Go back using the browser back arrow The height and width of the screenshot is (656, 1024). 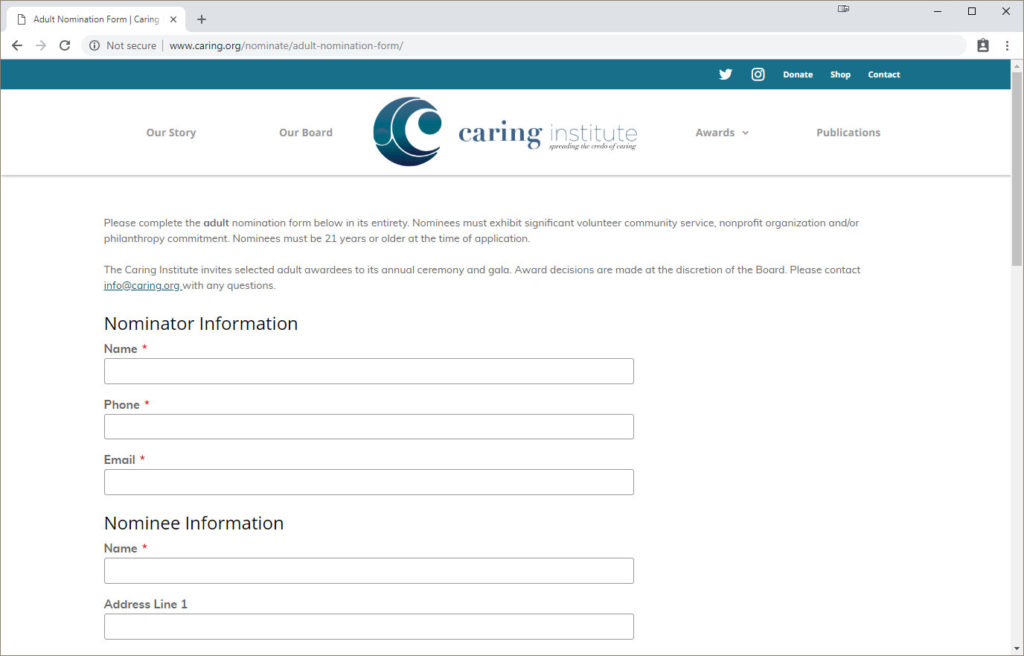pyautogui.click(x=17, y=45)
